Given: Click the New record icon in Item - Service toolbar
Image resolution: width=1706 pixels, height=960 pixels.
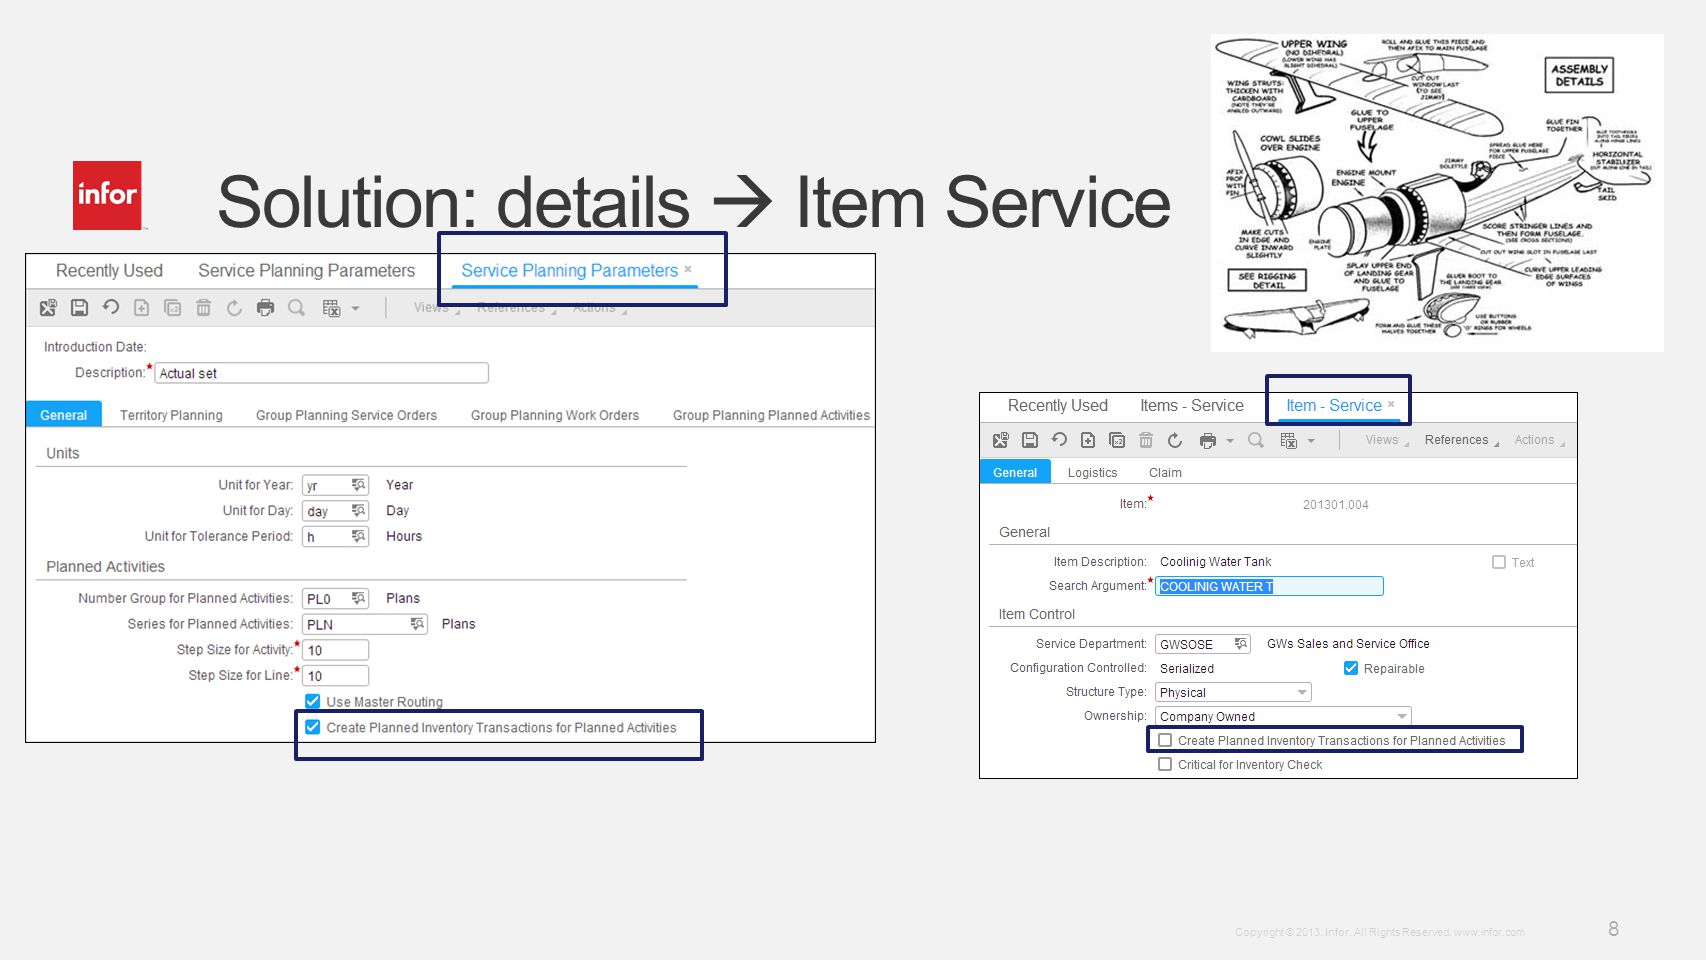Looking at the screenshot, I should [1088, 440].
